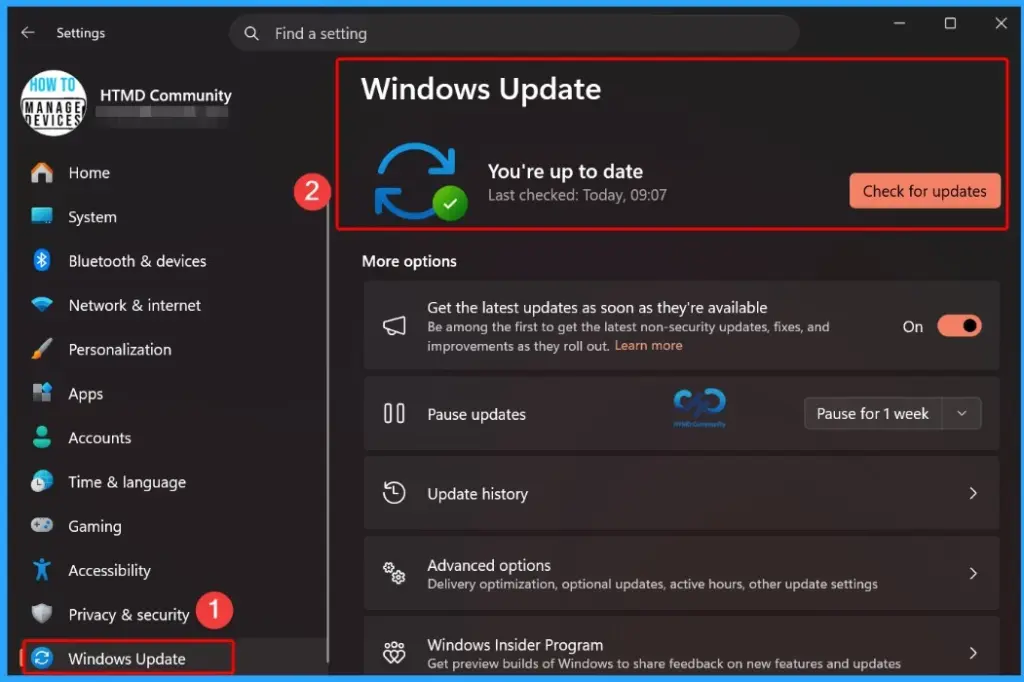Click the back arrow in Settings

(27, 32)
